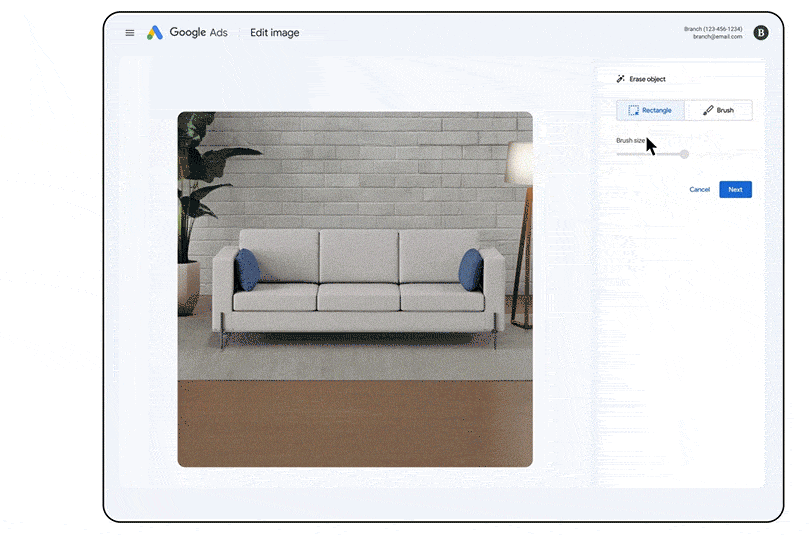Screen dimensions: 810x535
Task: Switch to the Brush erase mode
Action: click(719, 110)
